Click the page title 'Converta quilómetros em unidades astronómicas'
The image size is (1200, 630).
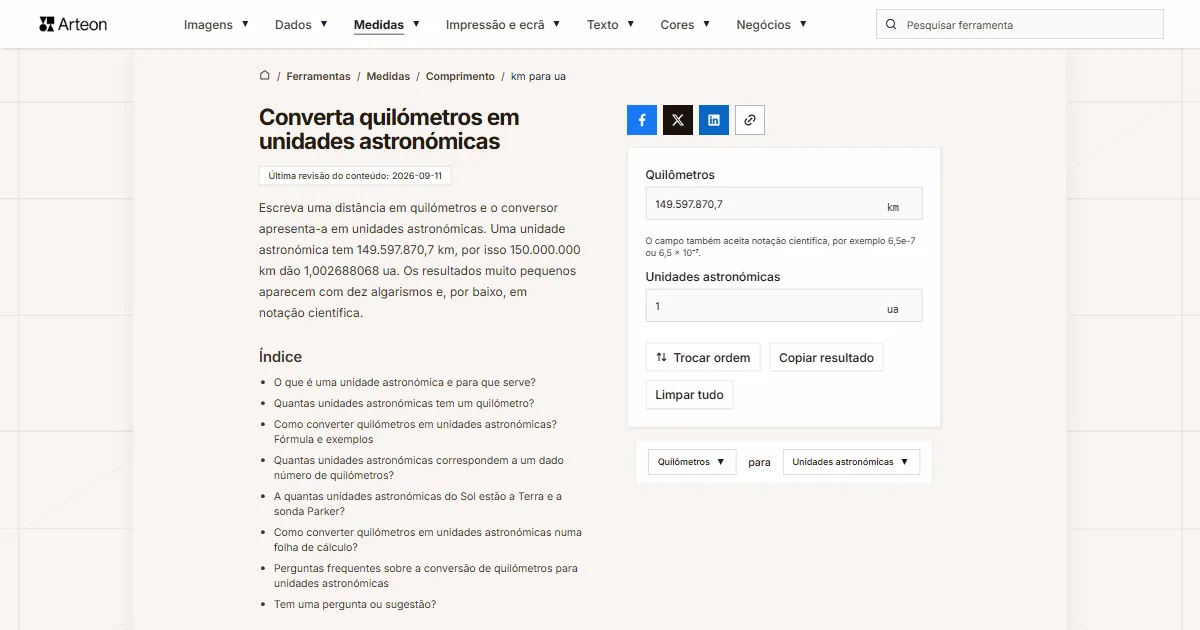389,129
